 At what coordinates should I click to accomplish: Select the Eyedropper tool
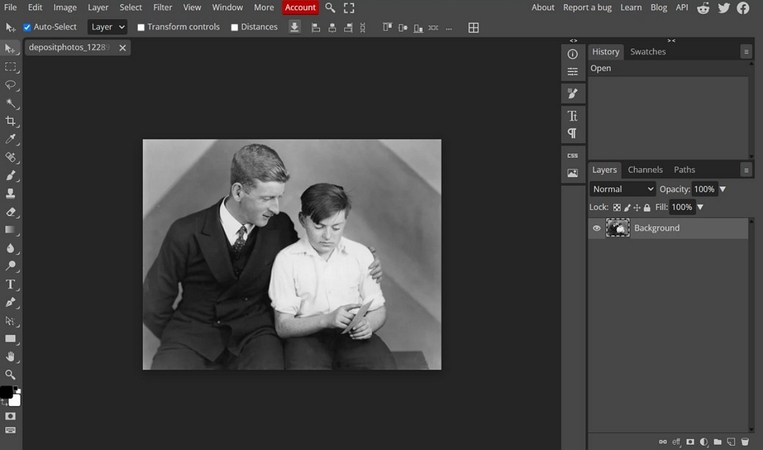pyautogui.click(x=10, y=139)
